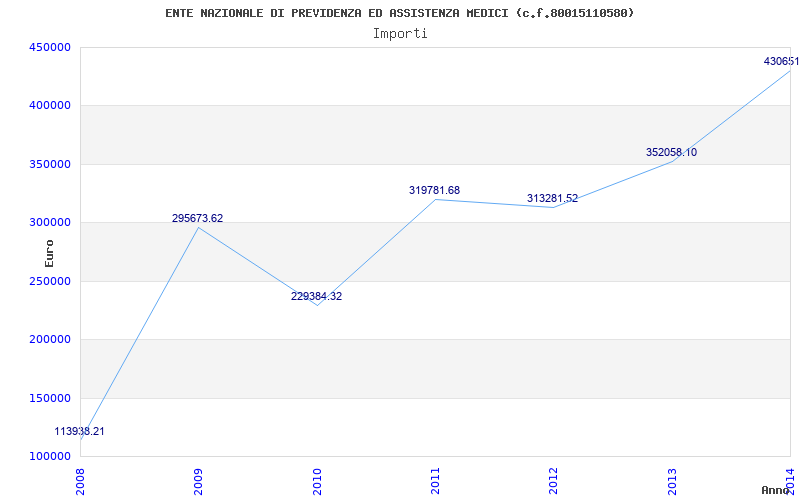The height and width of the screenshot is (500, 800).
Task: Click the data label 319781.68
Action: tap(434, 190)
